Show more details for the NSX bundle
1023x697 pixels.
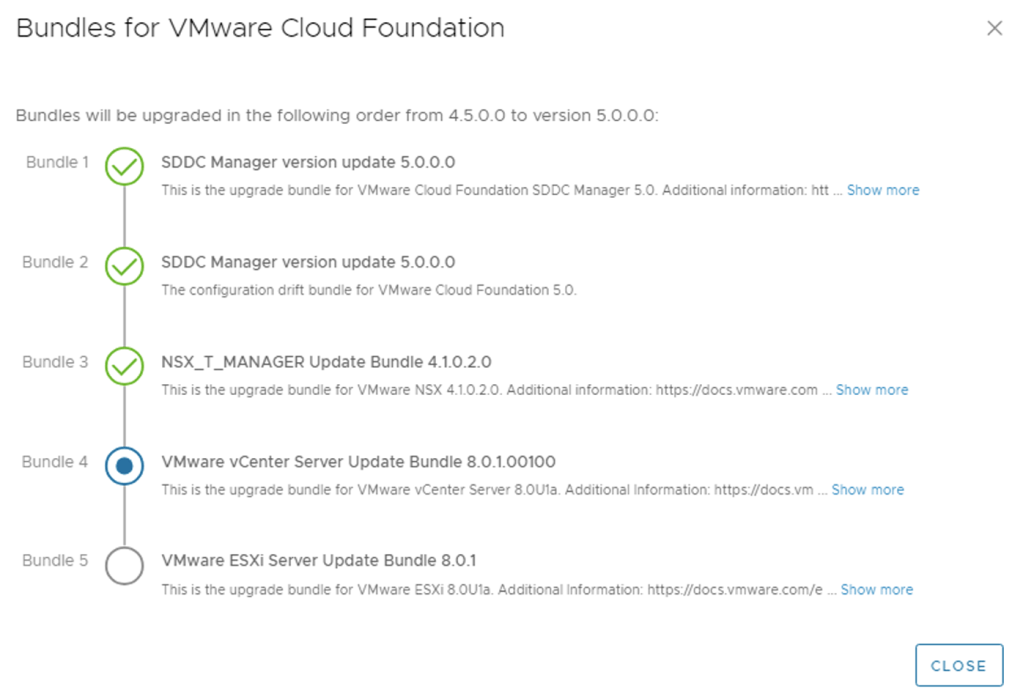(871, 390)
